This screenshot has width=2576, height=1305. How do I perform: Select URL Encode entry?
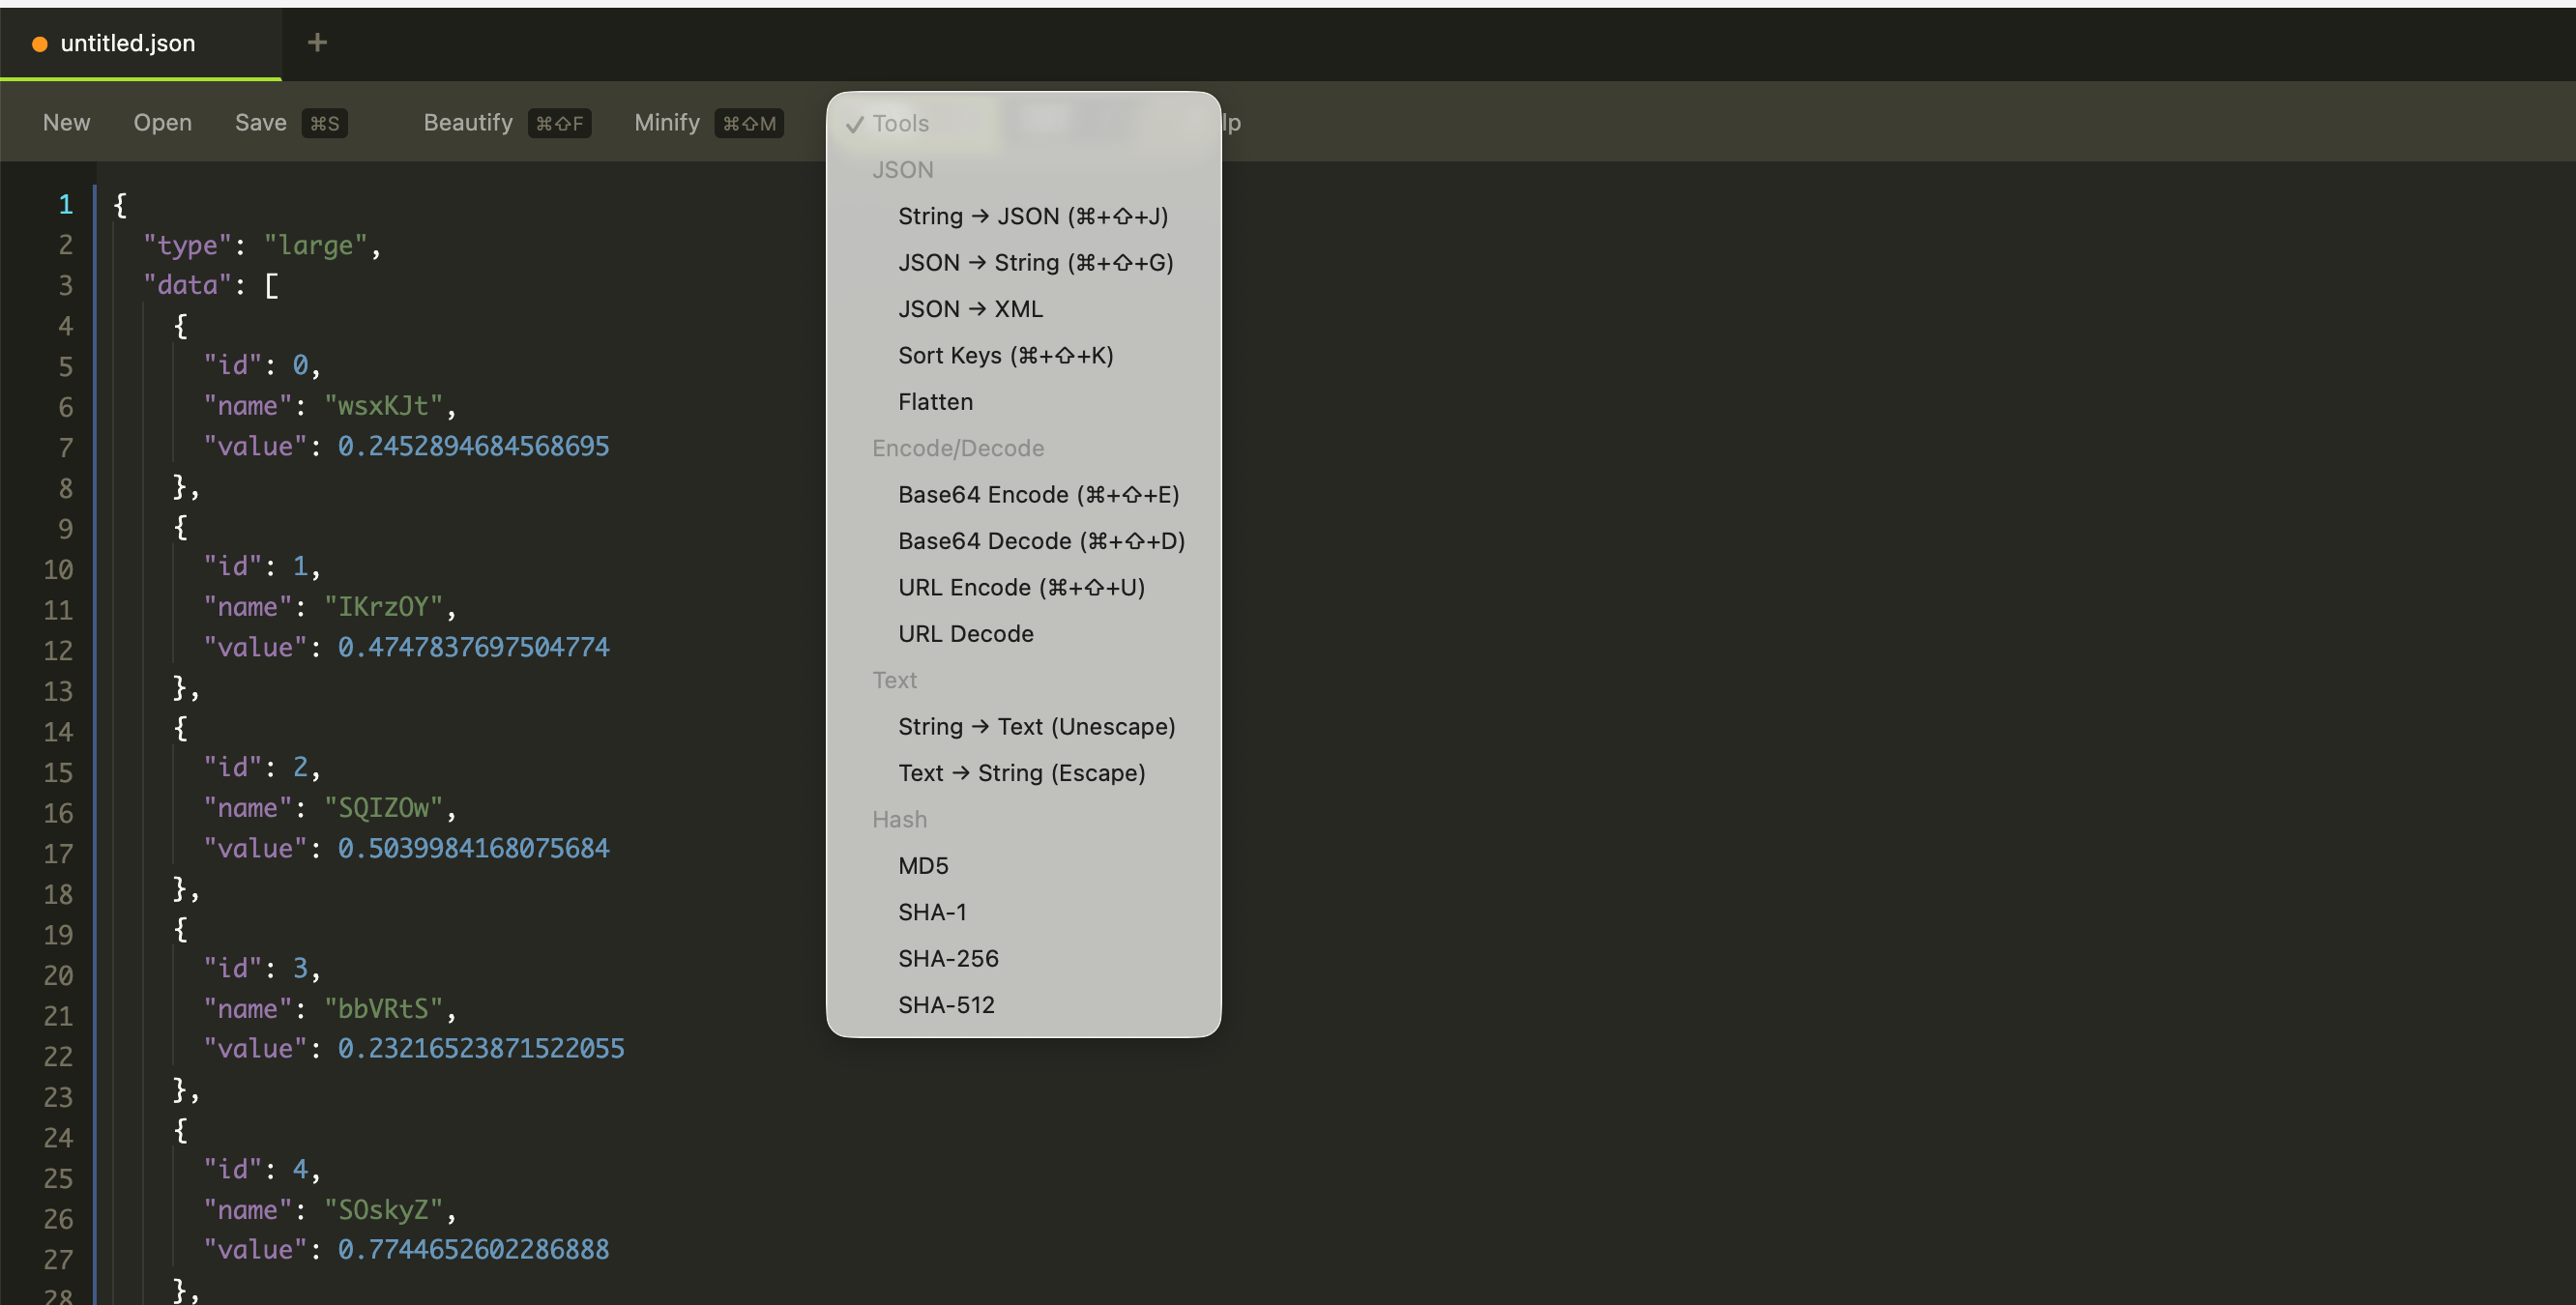point(1021,587)
